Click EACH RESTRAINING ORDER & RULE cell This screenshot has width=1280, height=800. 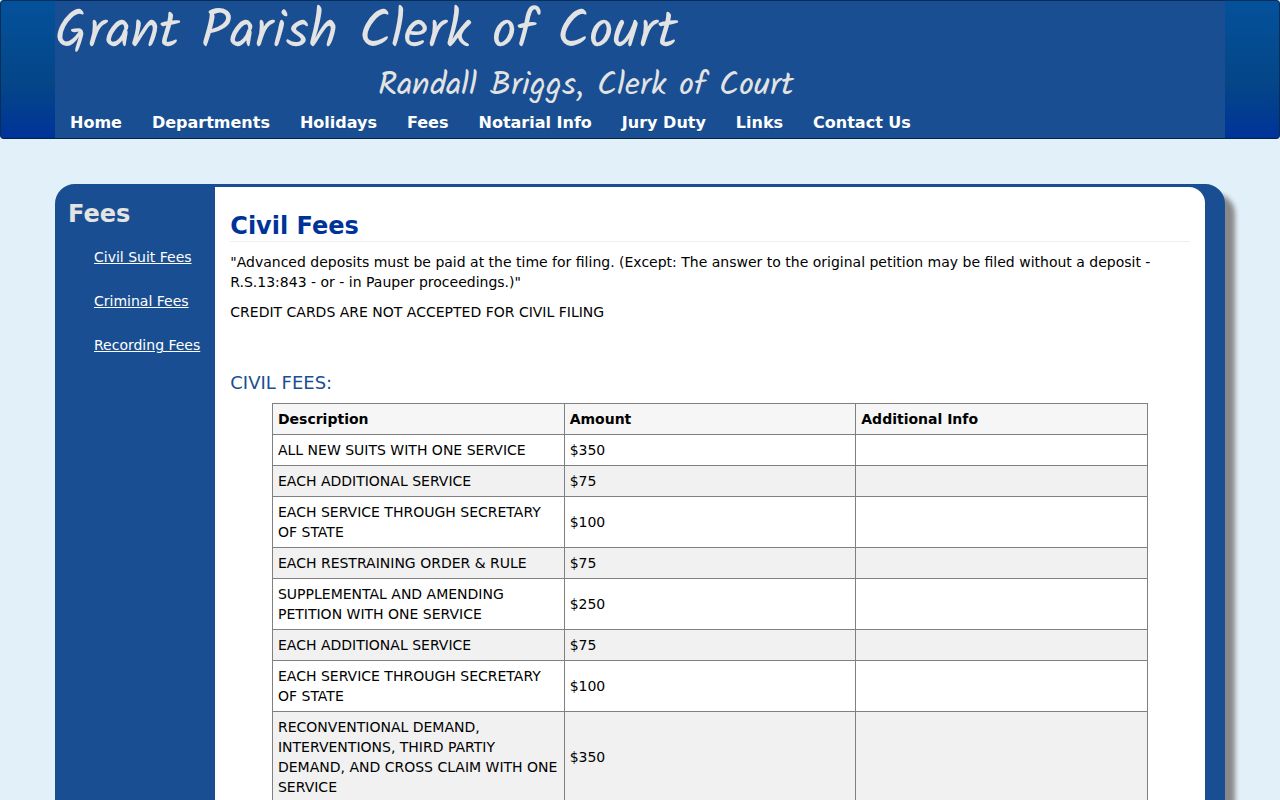[x=418, y=563]
